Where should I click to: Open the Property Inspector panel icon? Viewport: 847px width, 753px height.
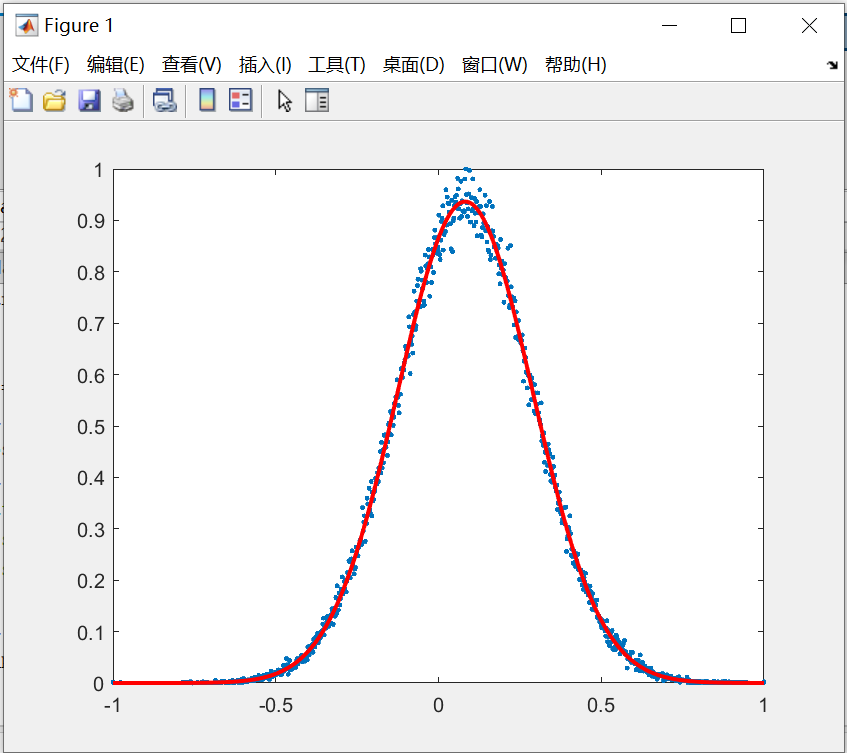[317, 100]
